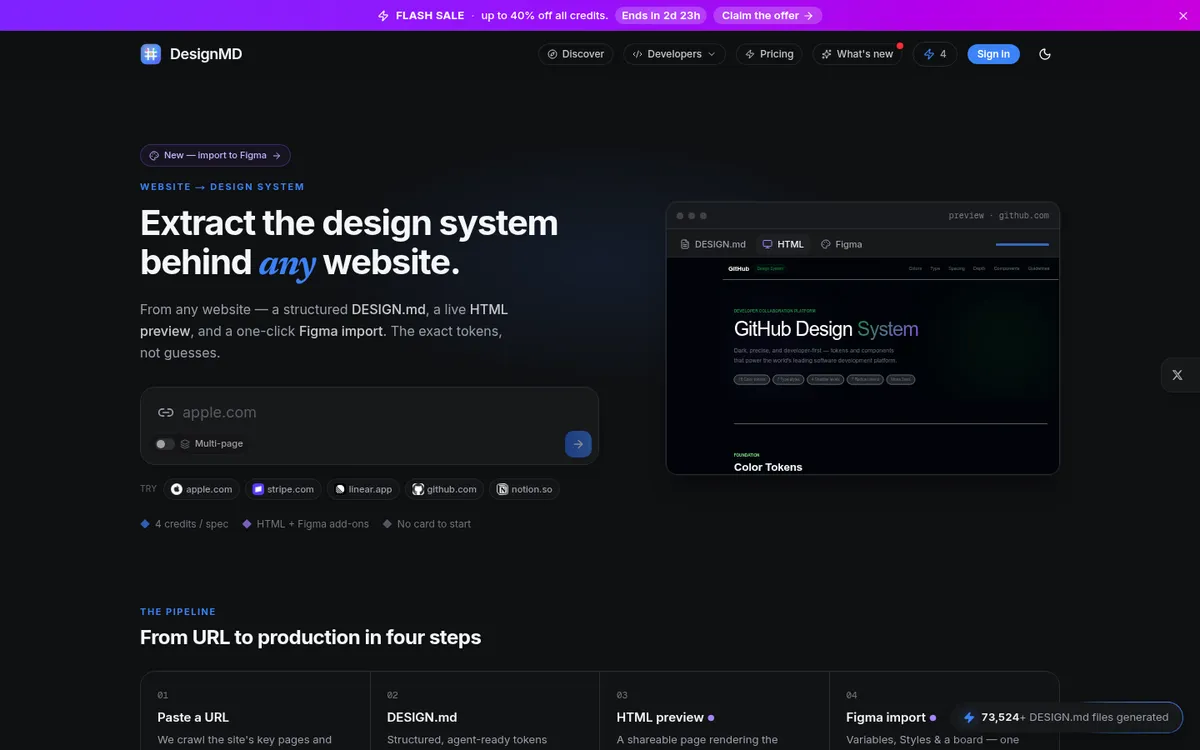The width and height of the screenshot is (1200, 750).
Task: Click the '4 credits / spec' text
Action: [191, 524]
